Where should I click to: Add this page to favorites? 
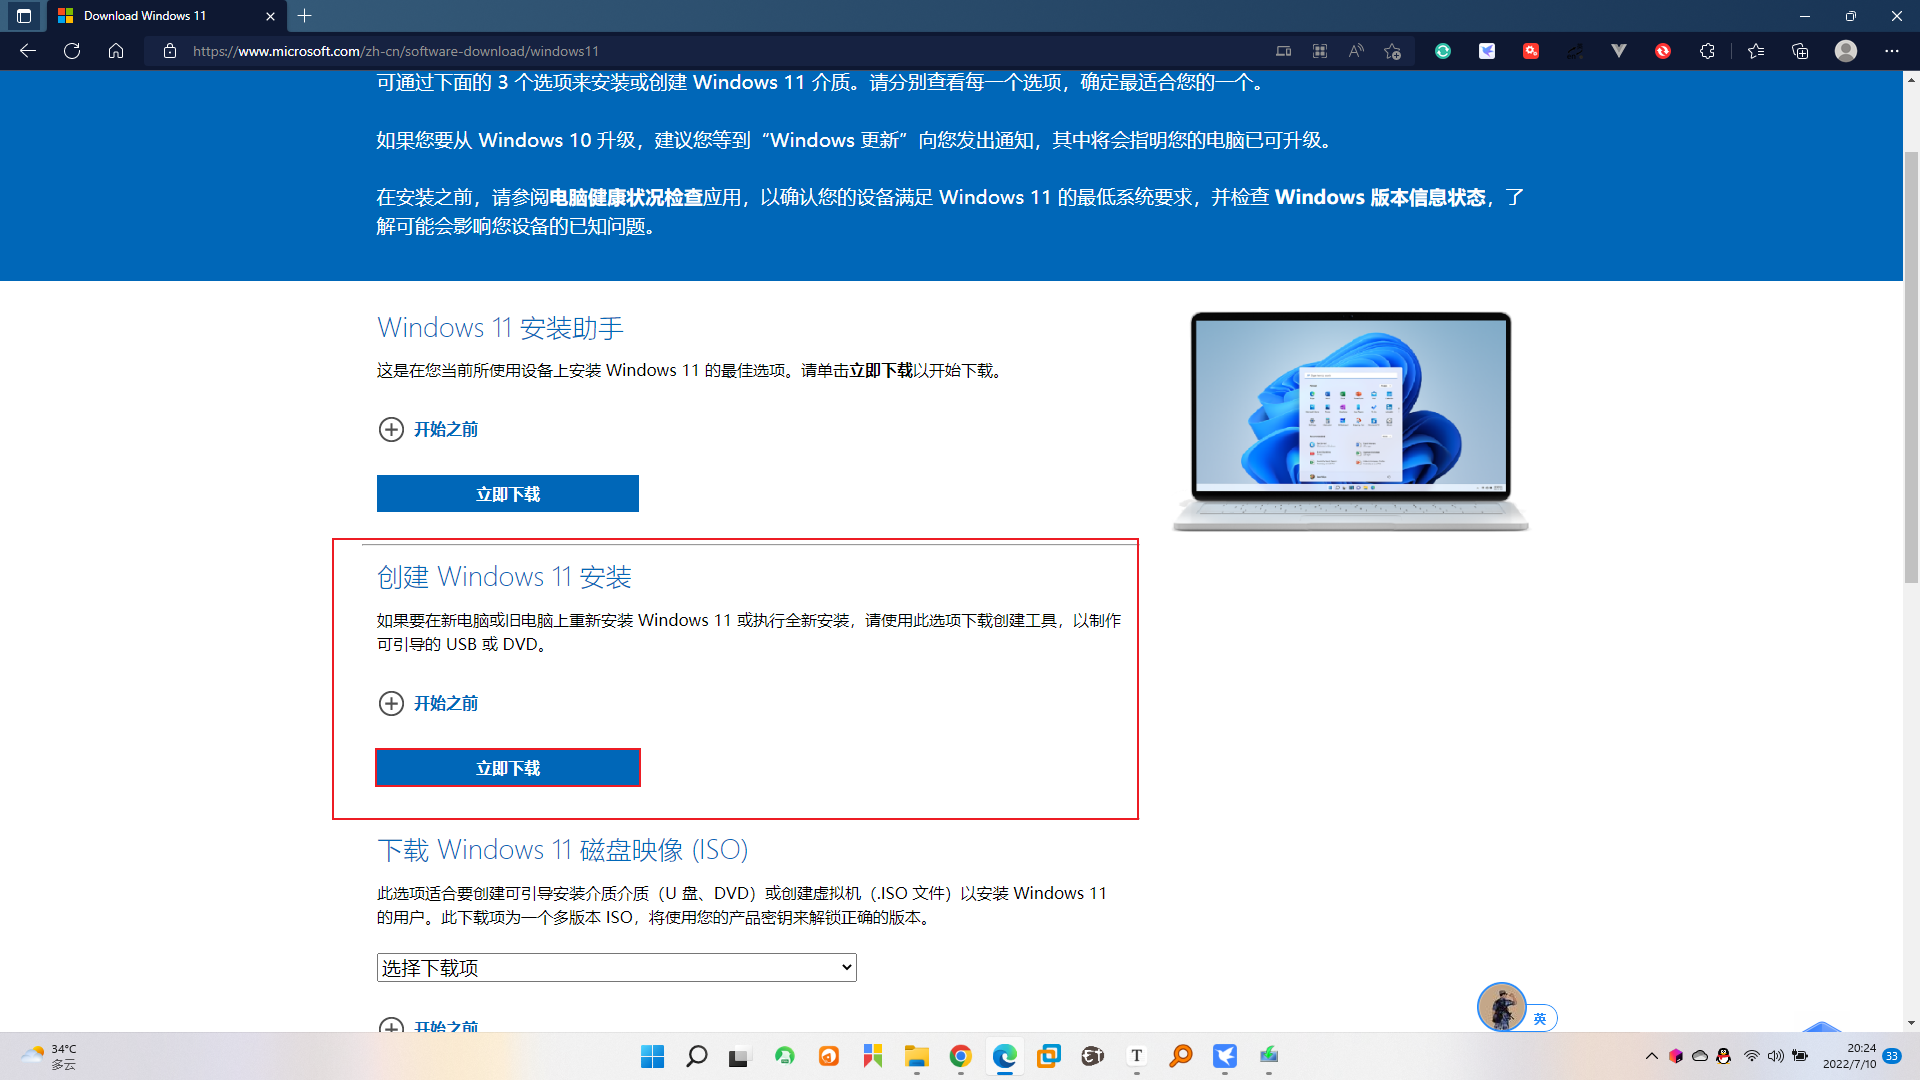[1392, 51]
